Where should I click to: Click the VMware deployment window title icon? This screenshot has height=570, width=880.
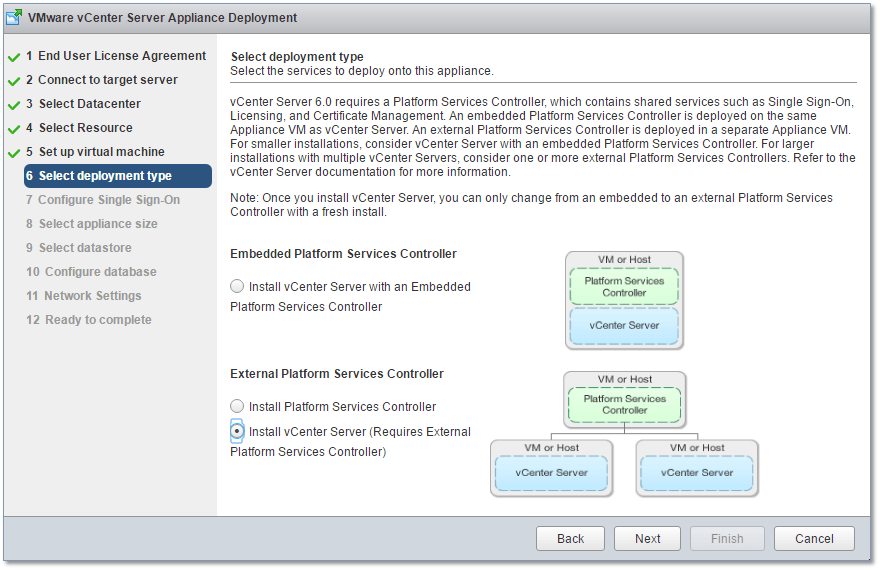pyautogui.click(x=14, y=17)
